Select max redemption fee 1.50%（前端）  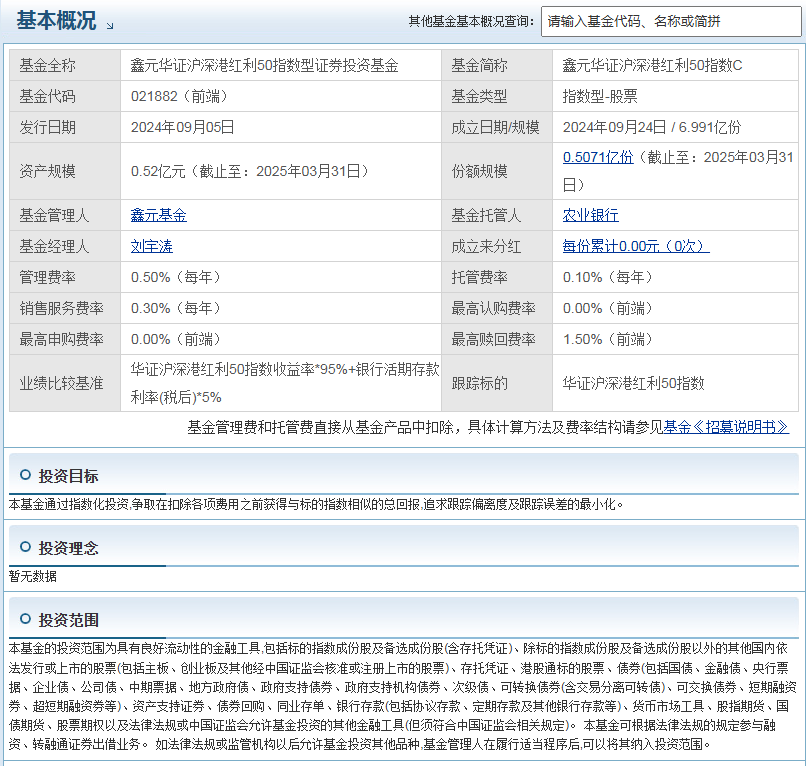pyautogui.click(x=608, y=339)
